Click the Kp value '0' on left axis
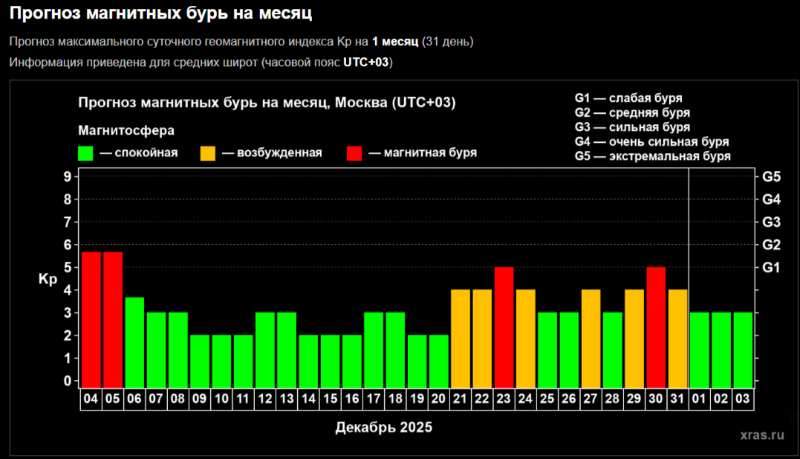 click(x=68, y=381)
